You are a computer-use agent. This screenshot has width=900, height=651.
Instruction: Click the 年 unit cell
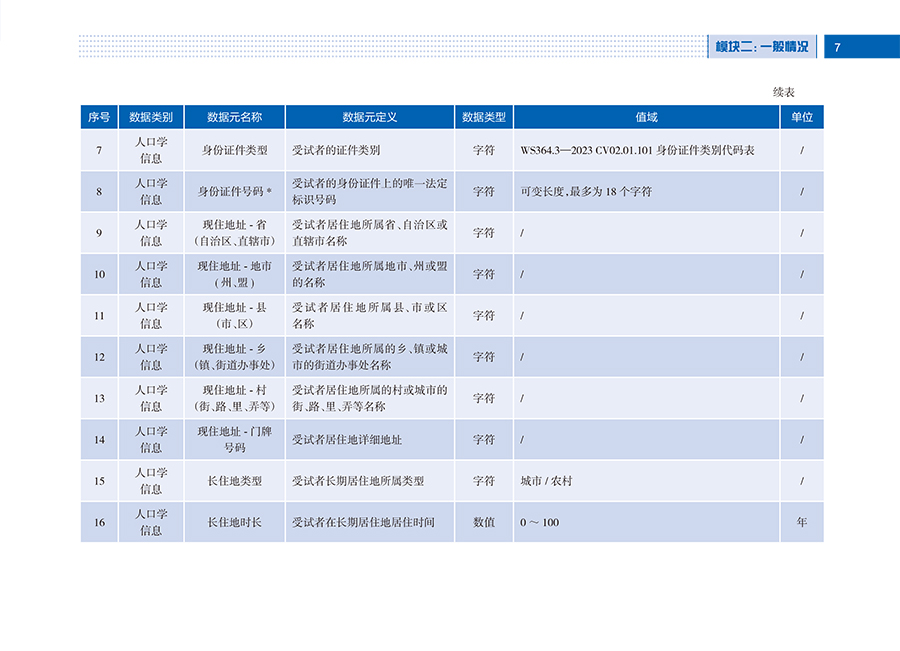click(x=802, y=522)
